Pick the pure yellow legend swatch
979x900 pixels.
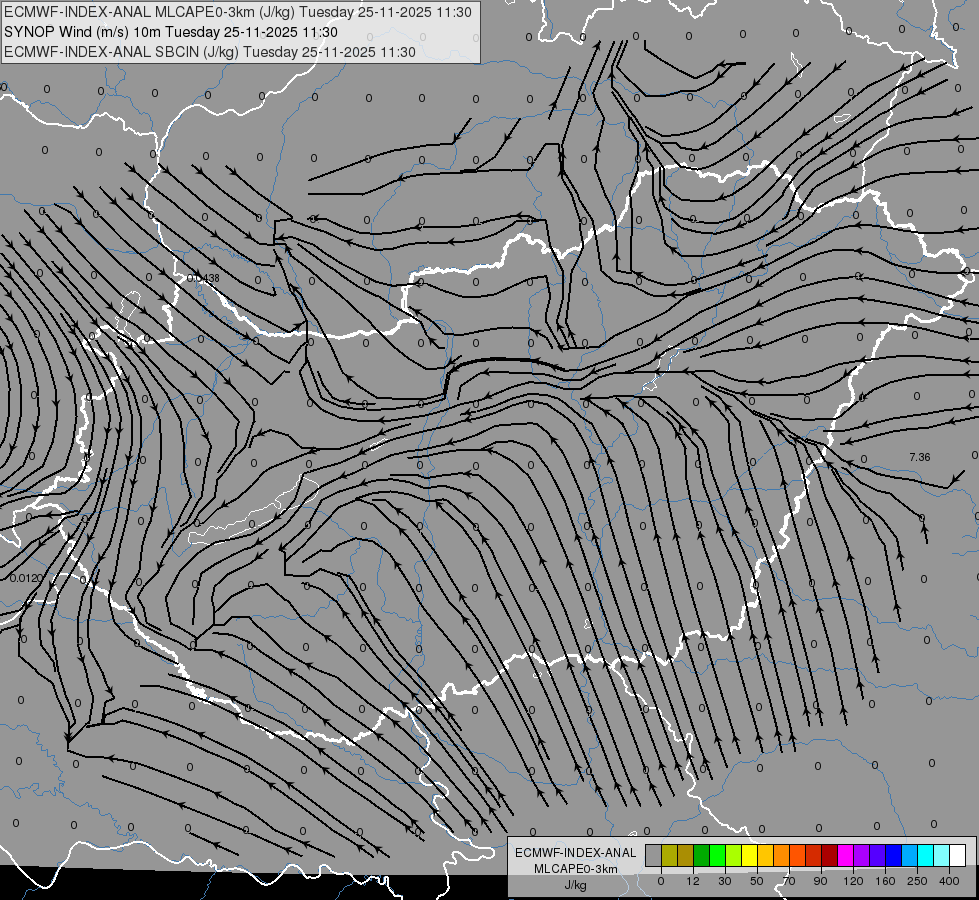click(749, 855)
